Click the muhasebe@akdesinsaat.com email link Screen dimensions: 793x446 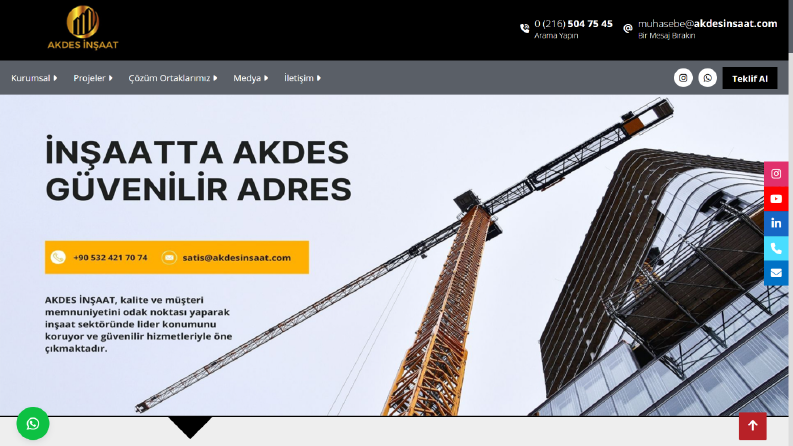click(x=708, y=24)
